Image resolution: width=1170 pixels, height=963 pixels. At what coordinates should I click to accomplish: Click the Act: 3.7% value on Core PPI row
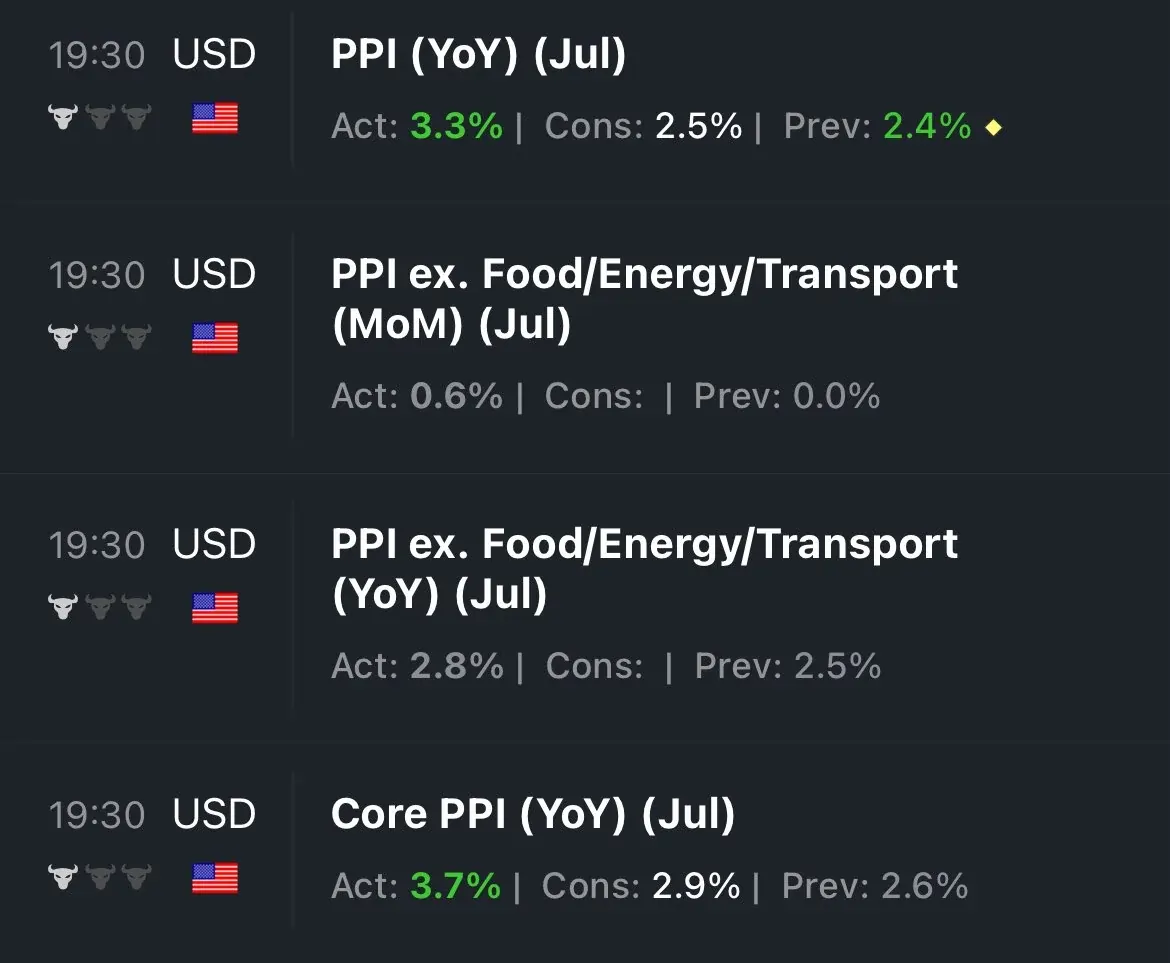click(x=456, y=887)
